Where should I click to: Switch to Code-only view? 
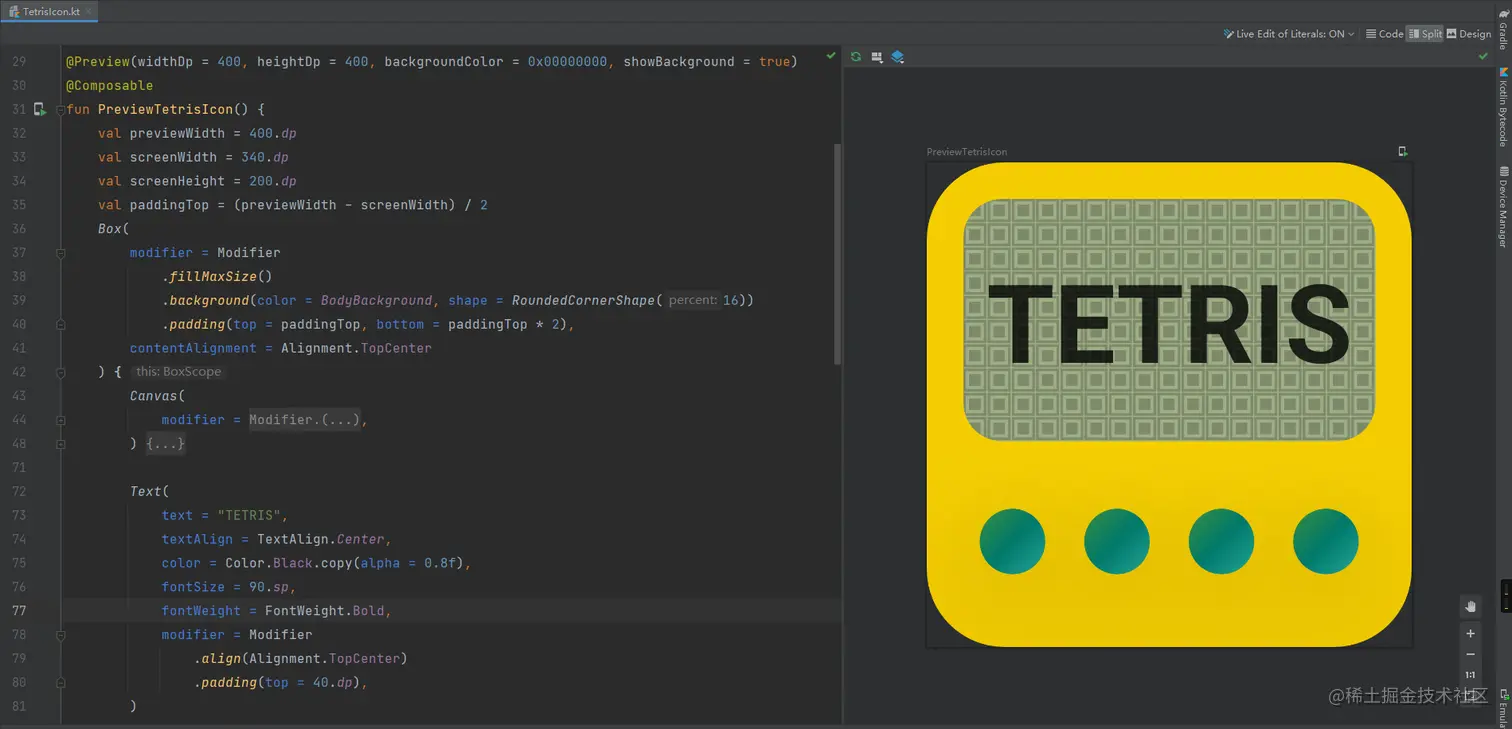pos(1384,34)
